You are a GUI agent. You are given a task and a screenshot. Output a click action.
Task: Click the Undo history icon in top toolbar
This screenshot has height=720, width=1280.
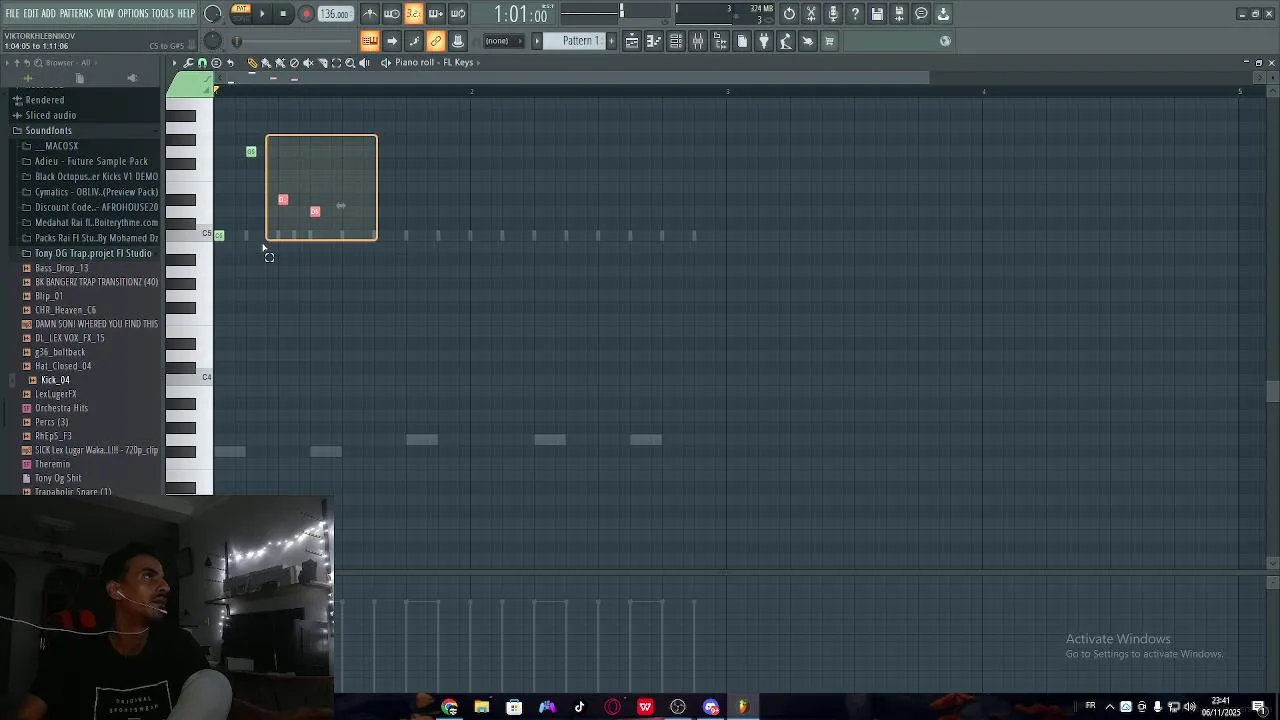789,14
